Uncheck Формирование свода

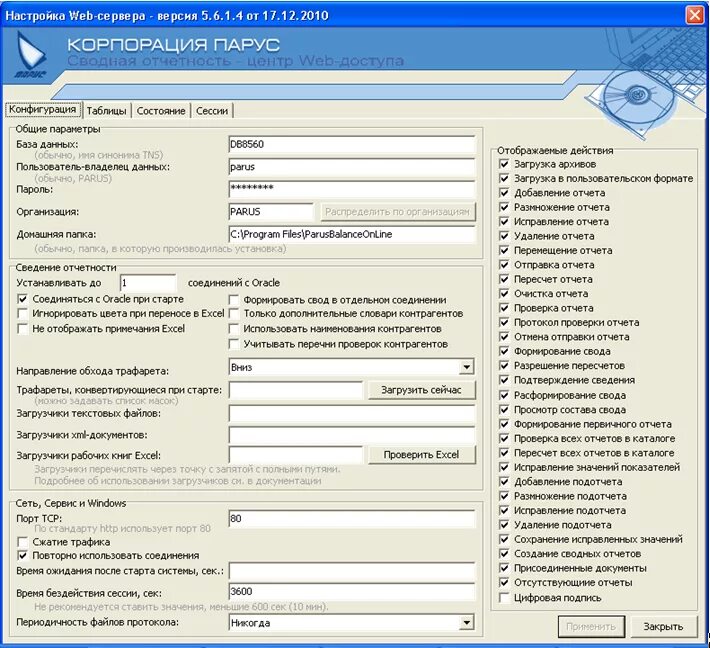(504, 351)
